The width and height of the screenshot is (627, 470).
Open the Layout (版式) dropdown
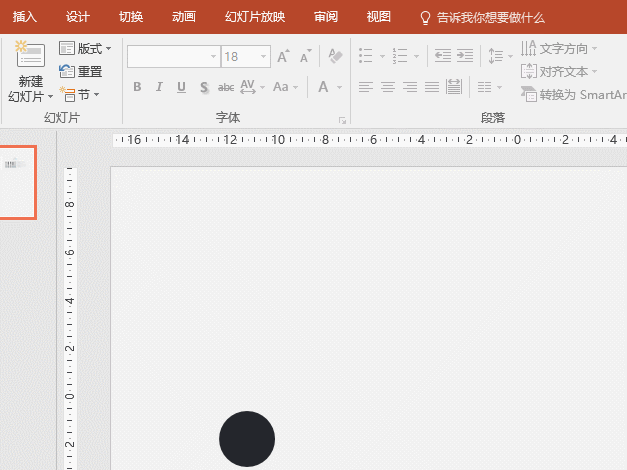85,49
